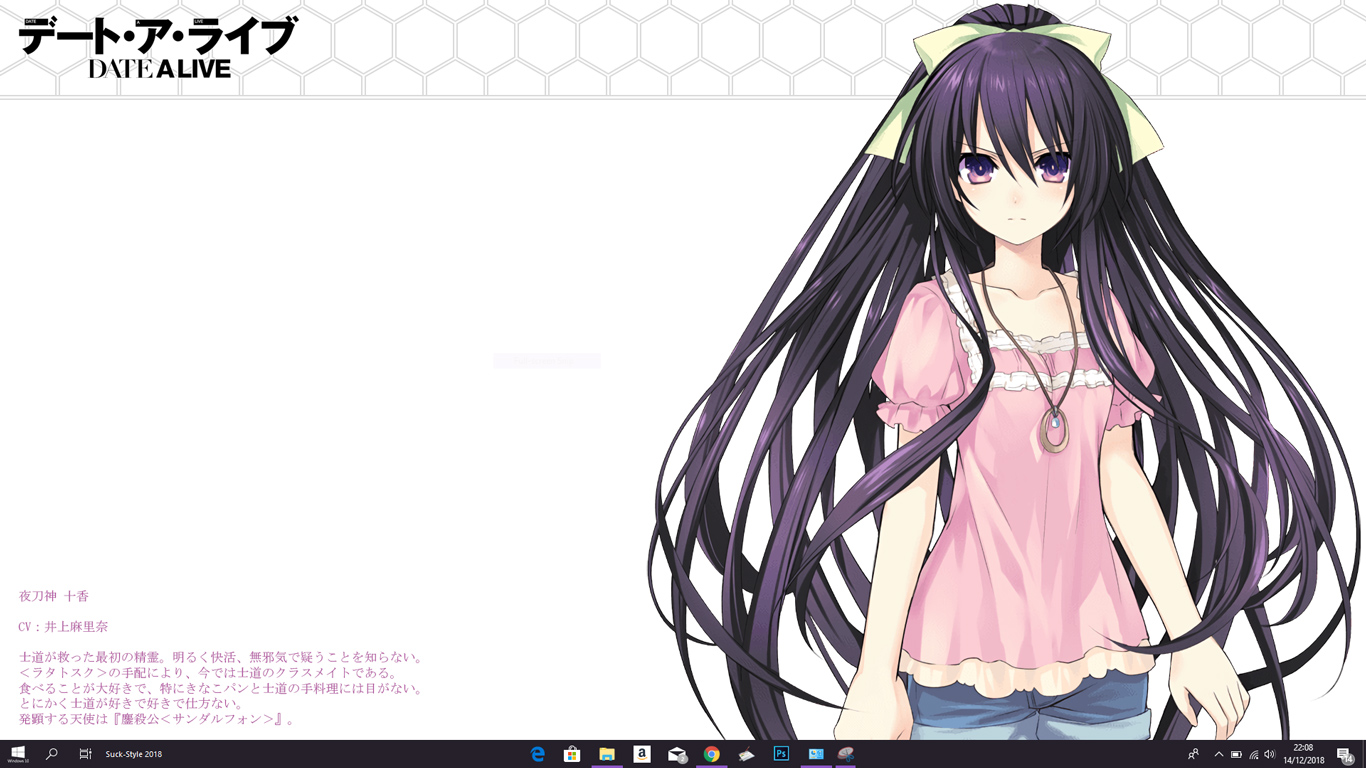Open Adobe Photoshop from the taskbar
Viewport: 1366px width, 768px height.
[781, 754]
